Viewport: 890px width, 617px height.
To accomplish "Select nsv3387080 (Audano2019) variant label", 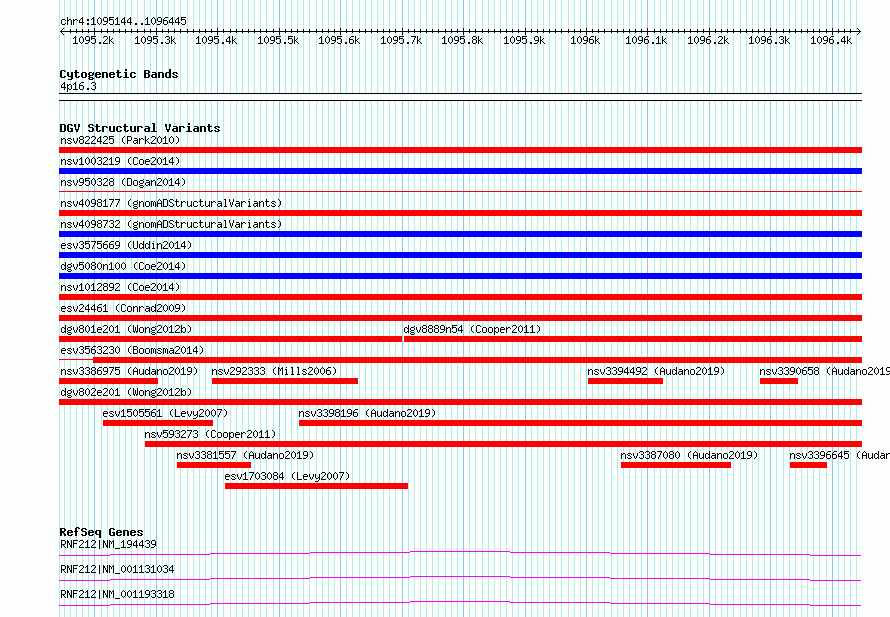I will pyautogui.click(x=689, y=455).
